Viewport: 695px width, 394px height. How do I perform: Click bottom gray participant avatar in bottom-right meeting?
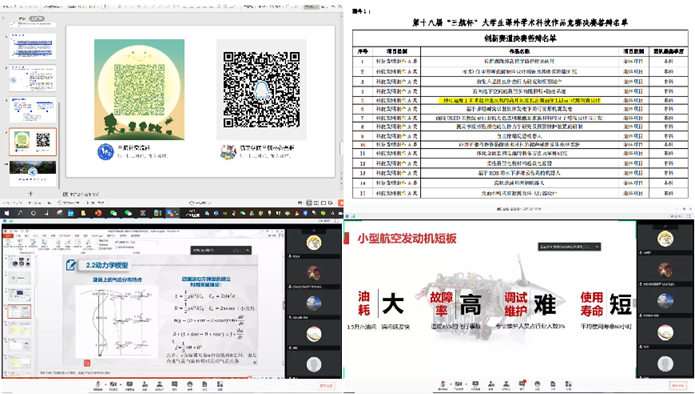pyautogui.click(x=665, y=364)
